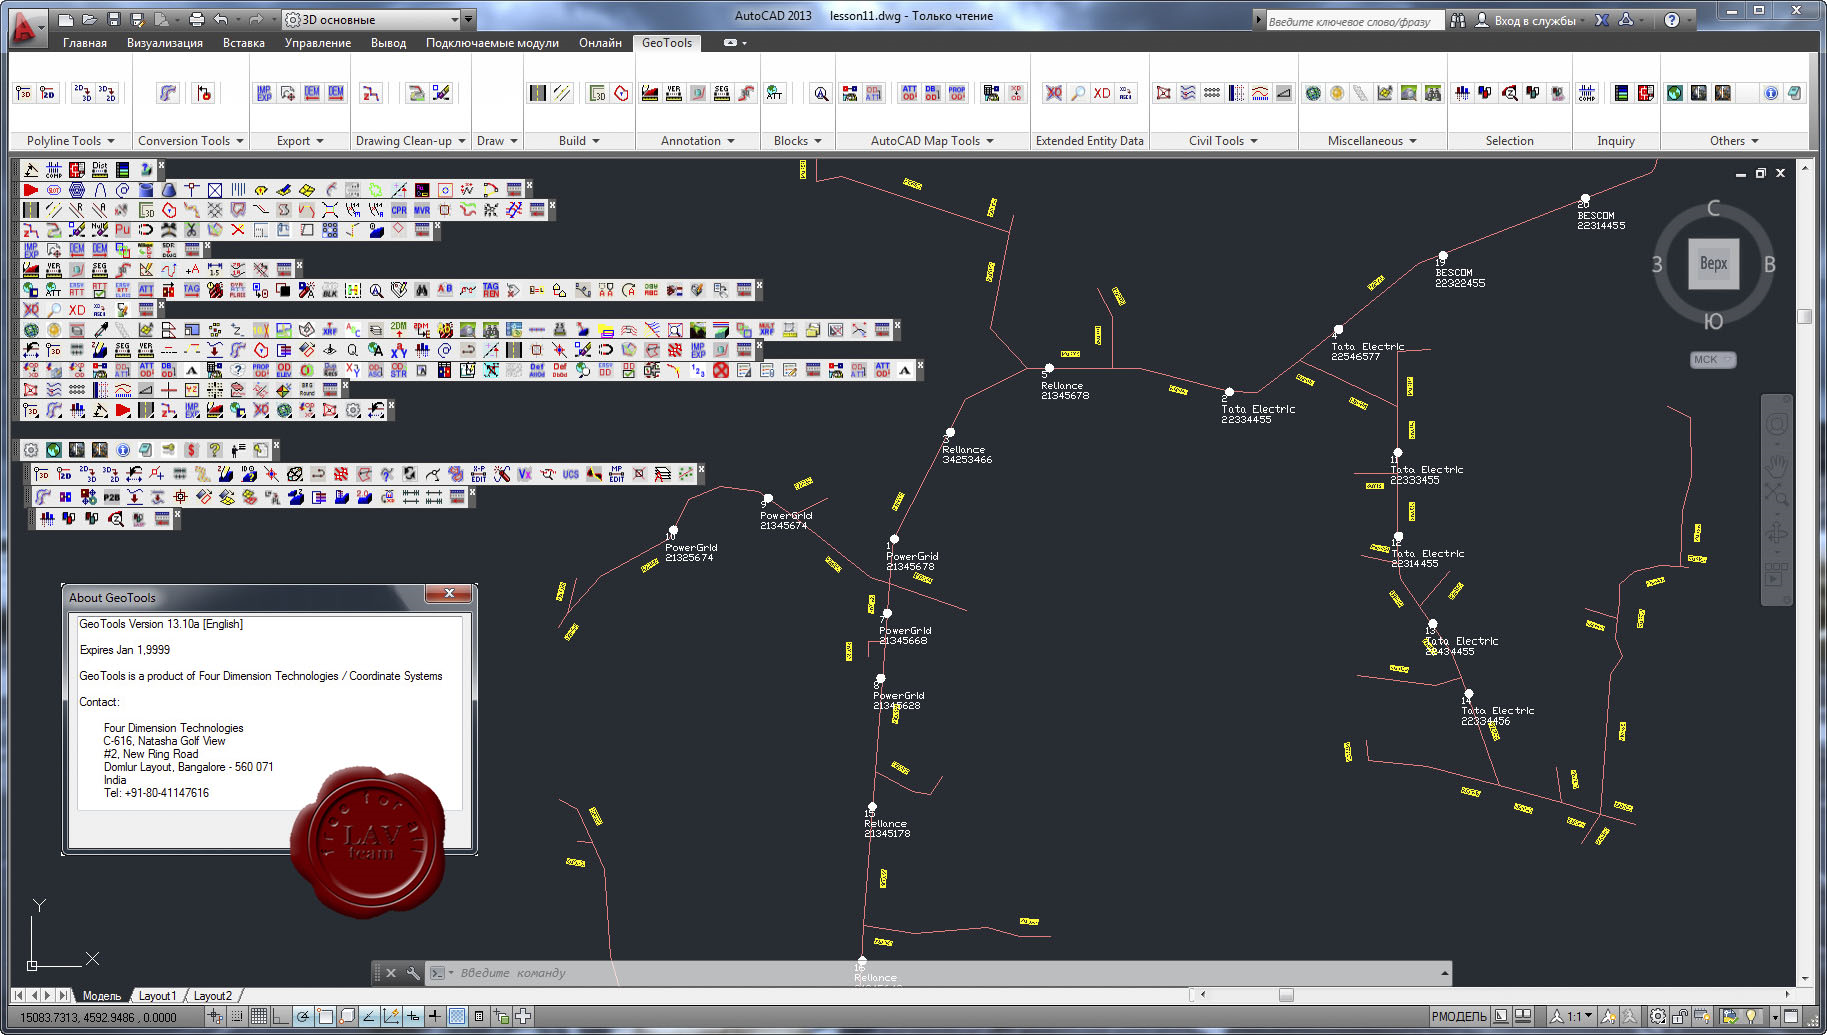Click the COMP icon in Inquiry panel
The height and width of the screenshot is (1035, 1827).
point(1587,93)
